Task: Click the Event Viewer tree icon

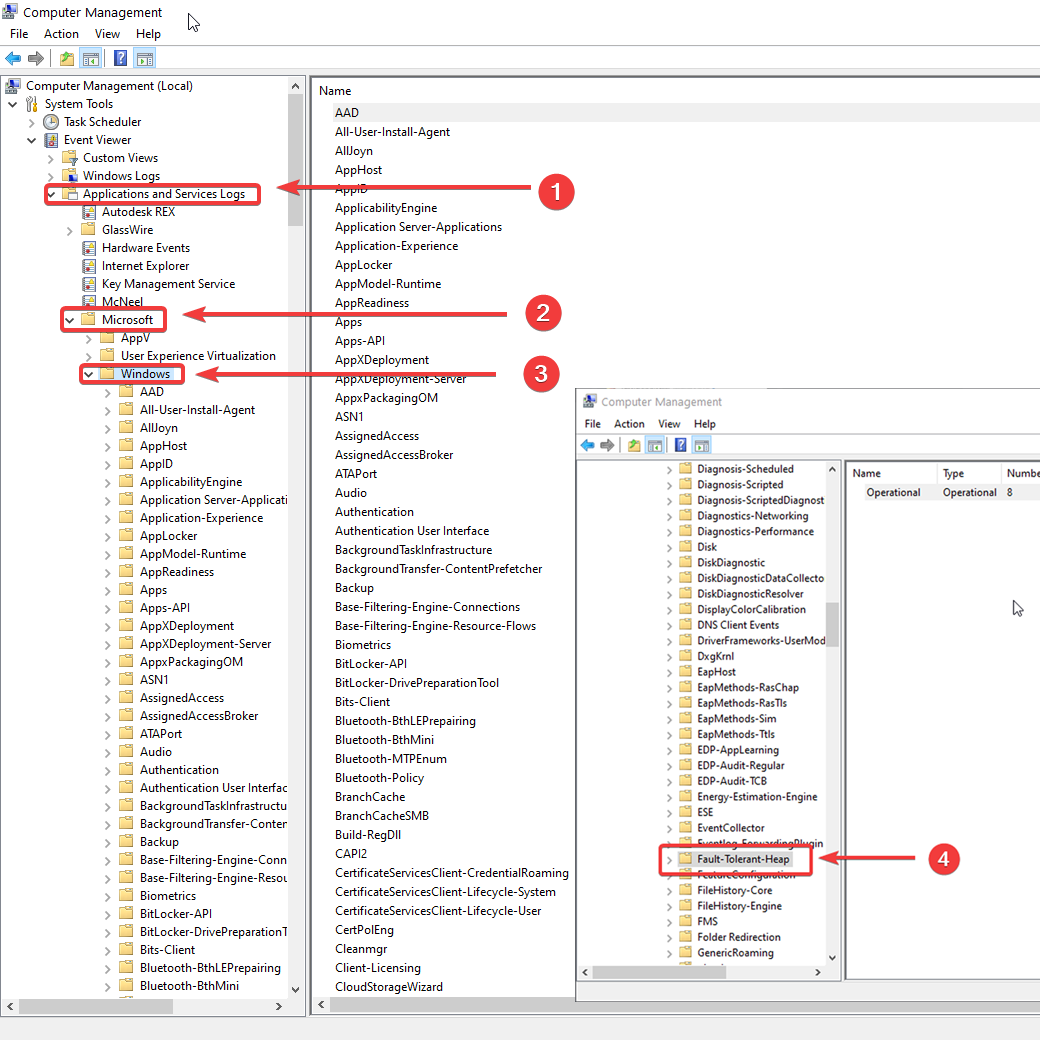Action: click(x=51, y=140)
